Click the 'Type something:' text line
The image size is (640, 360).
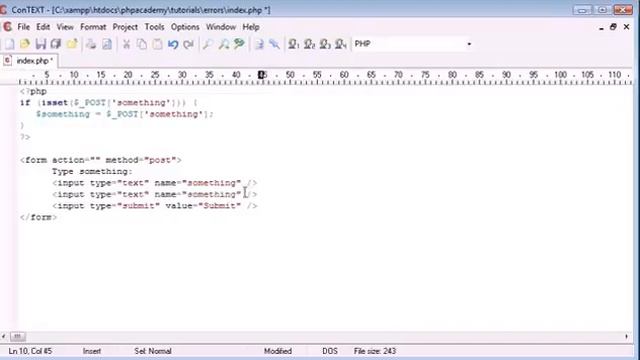point(92,172)
